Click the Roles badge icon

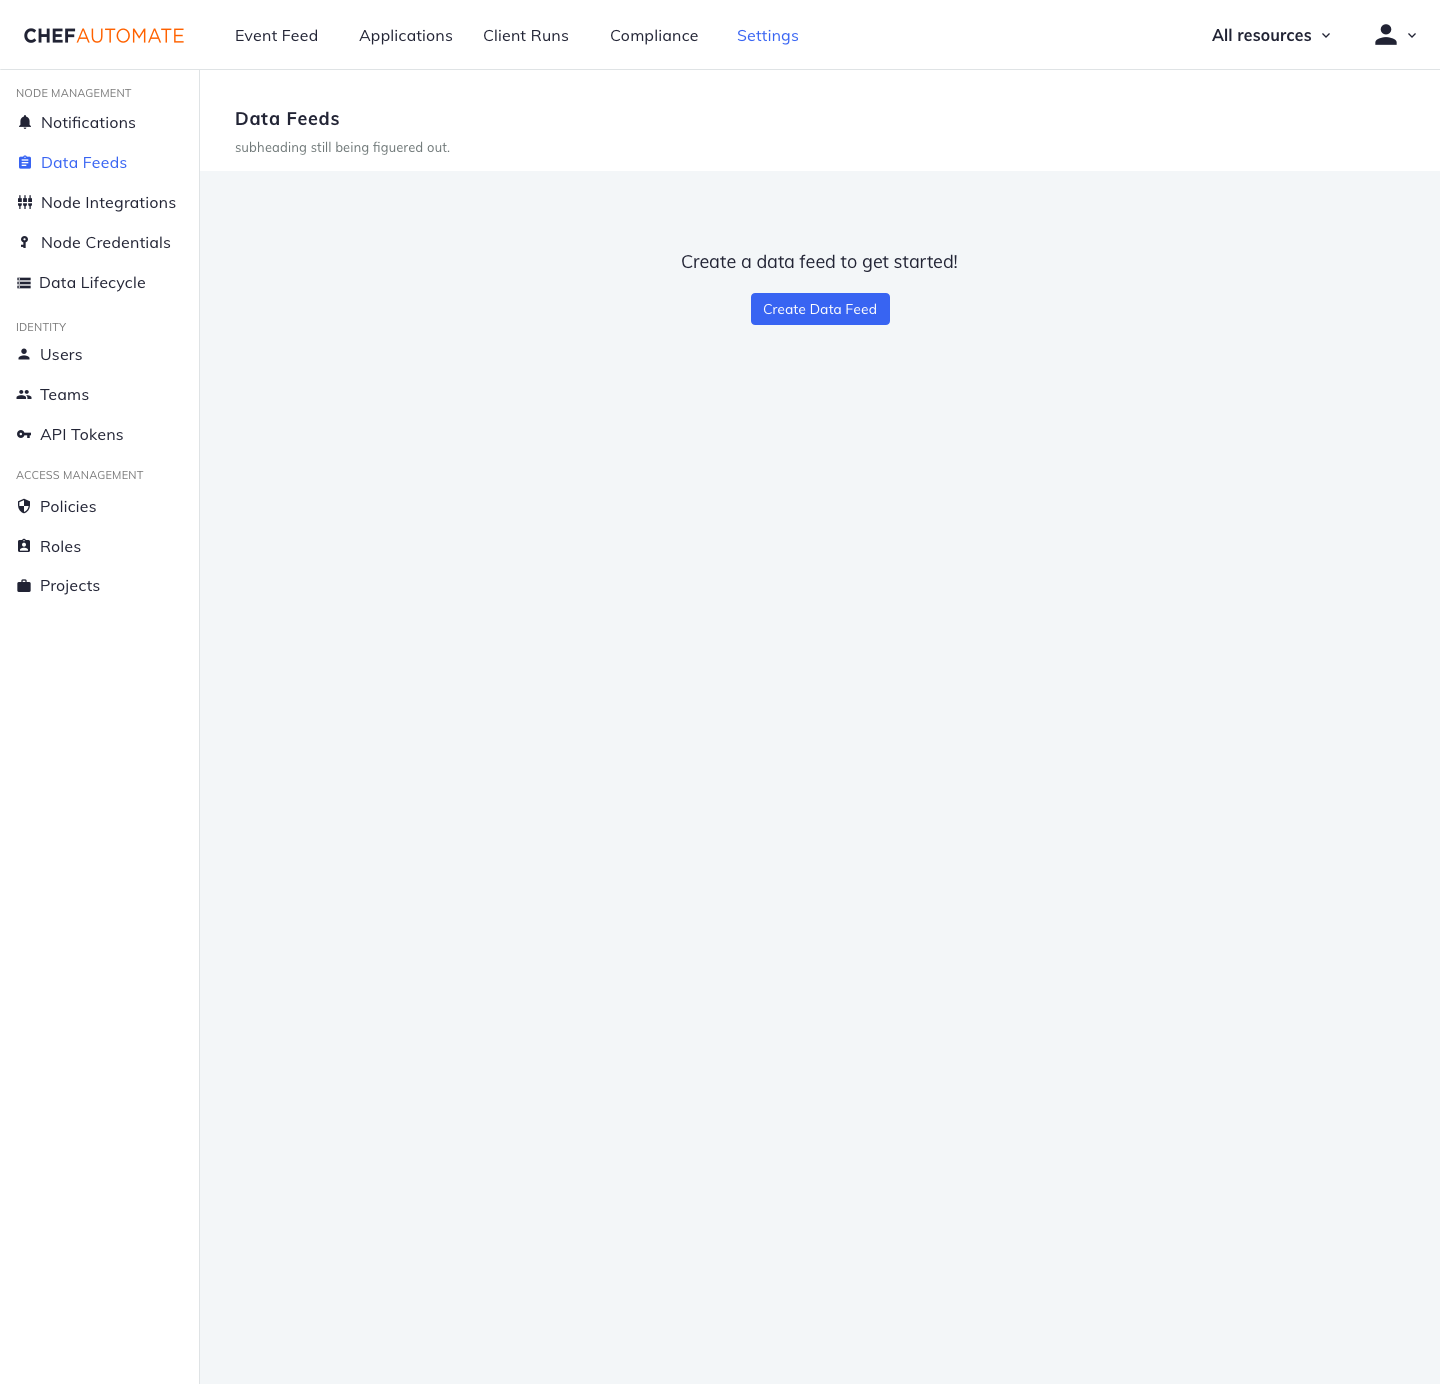click(x=24, y=546)
